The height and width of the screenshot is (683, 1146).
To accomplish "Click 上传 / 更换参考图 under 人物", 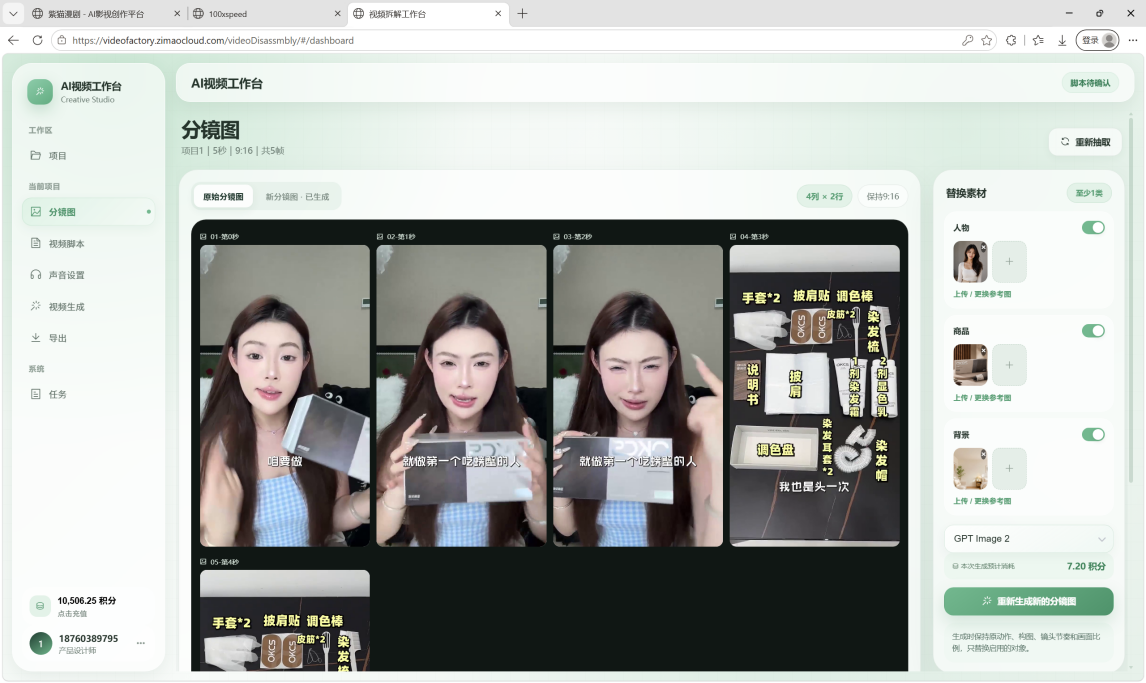I will click(982, 294).
